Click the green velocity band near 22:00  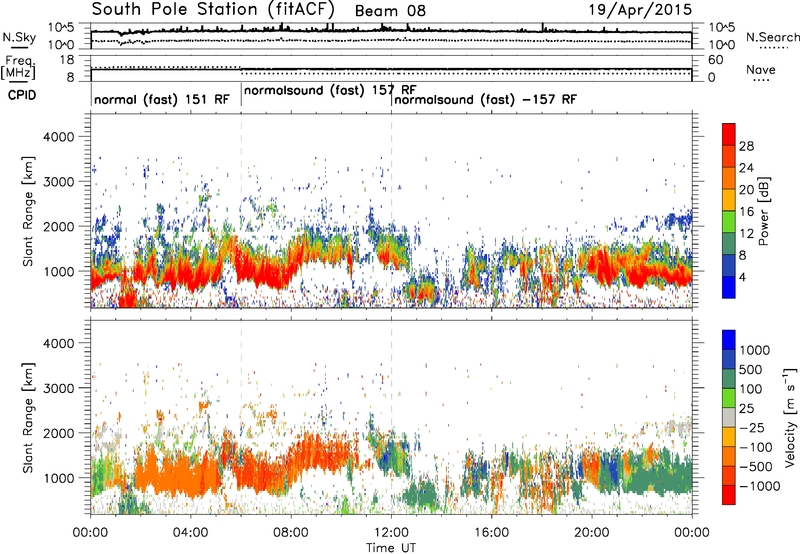click(658, 474)
